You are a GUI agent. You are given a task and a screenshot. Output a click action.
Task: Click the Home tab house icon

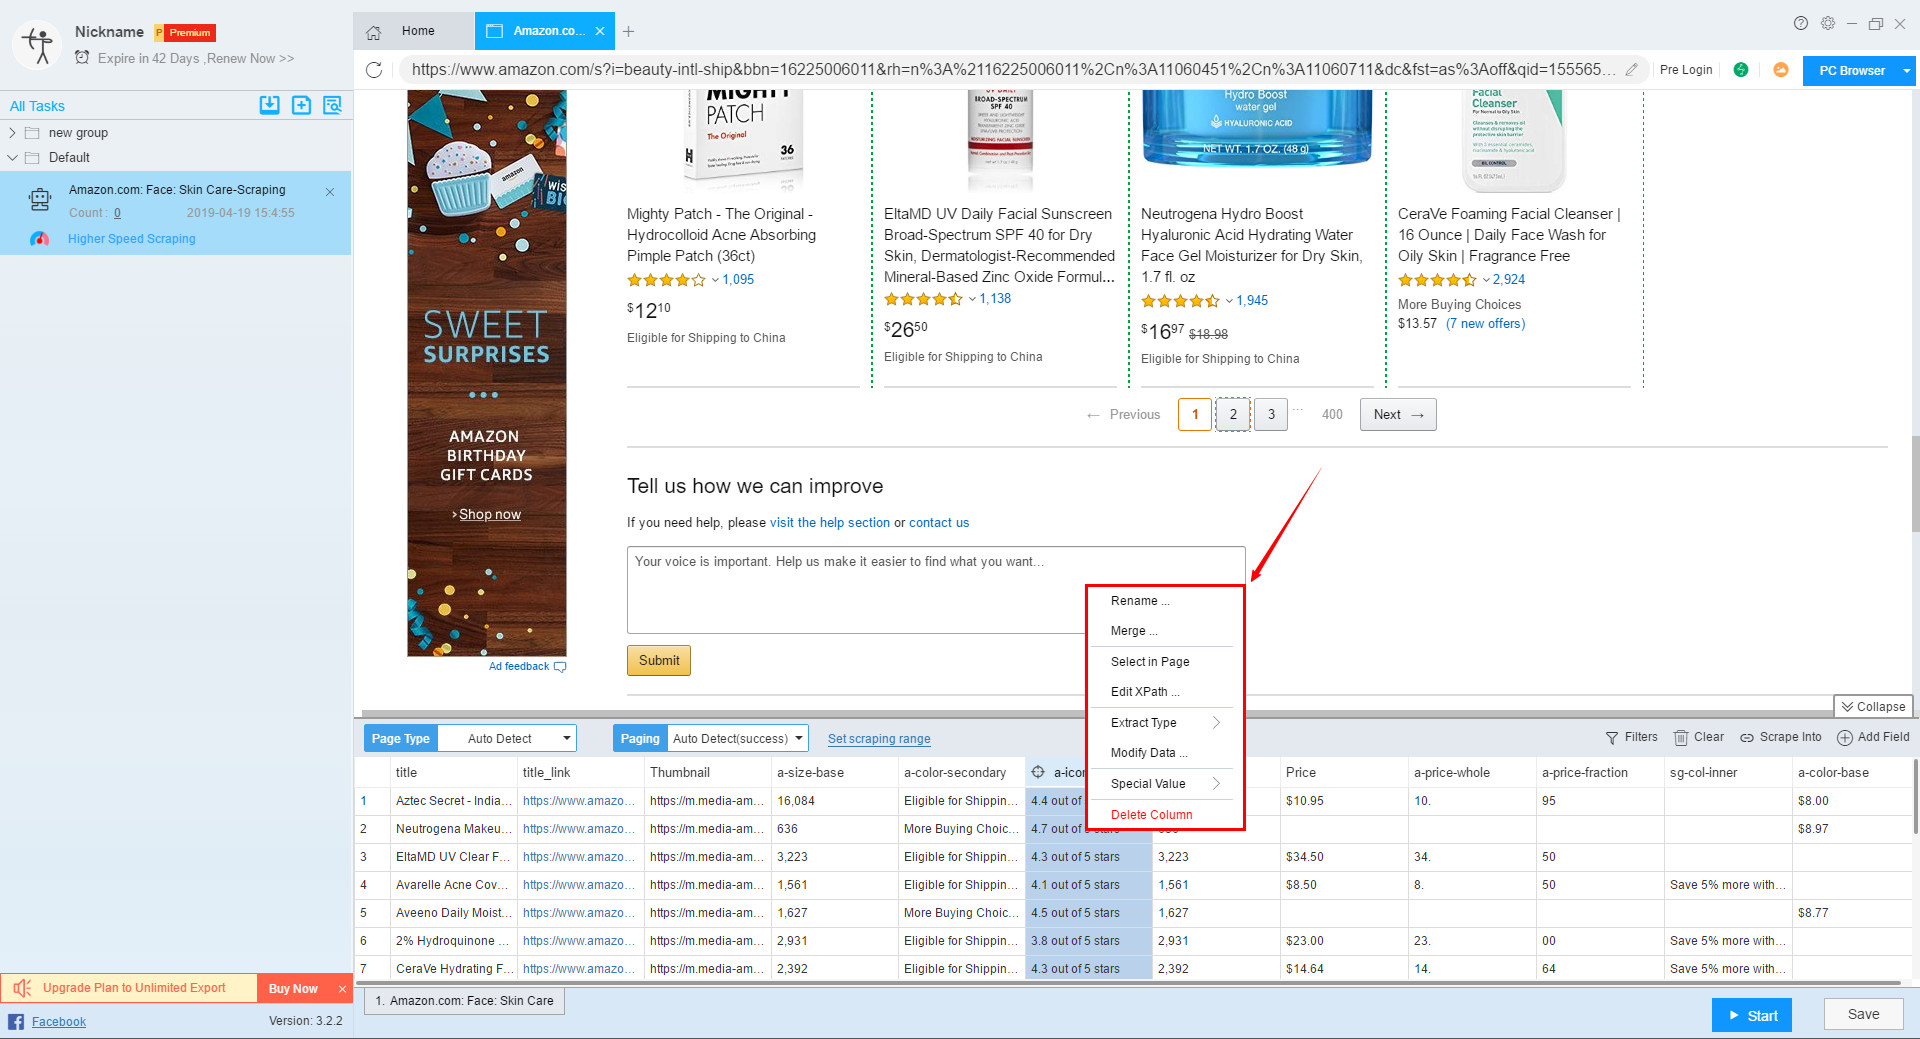point(374,32)
